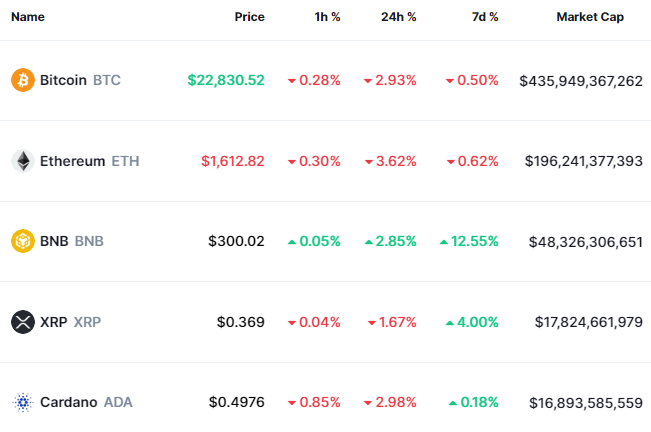The image size is (651, 432).
Task: Click the yellow BNB coin icon
Action: [x=22, y=241]
